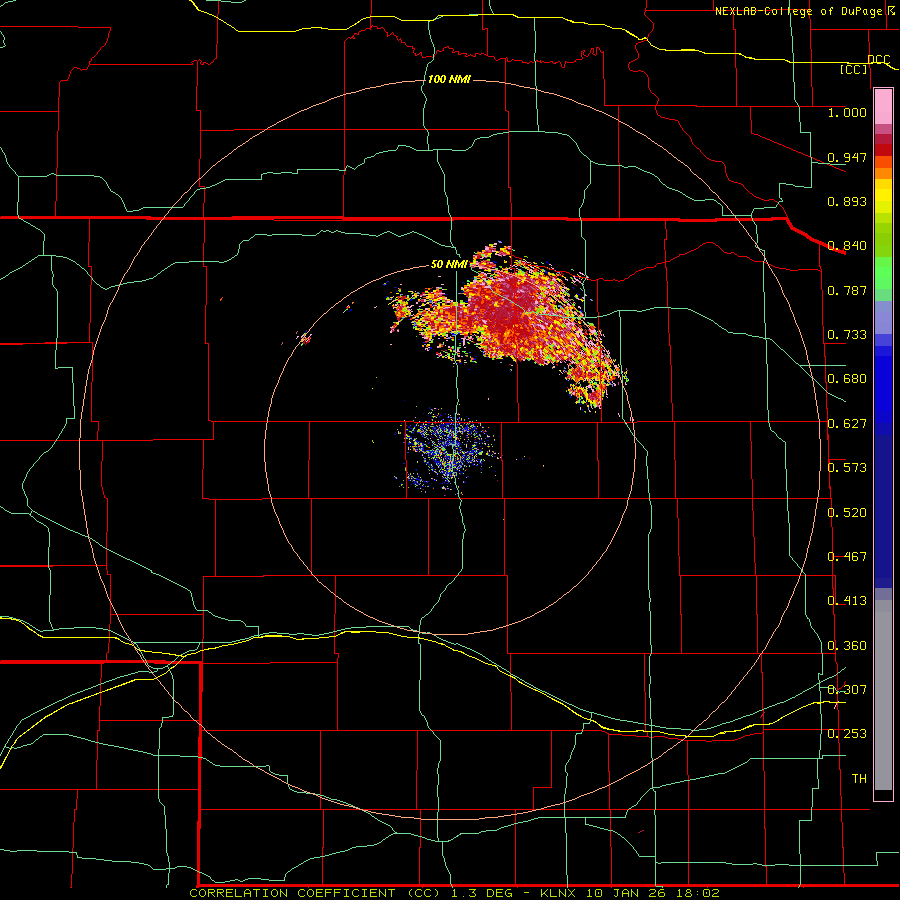
Task: Click the Correlation Coefficient KLNX caption text
Action: click(x=454, y=893)
